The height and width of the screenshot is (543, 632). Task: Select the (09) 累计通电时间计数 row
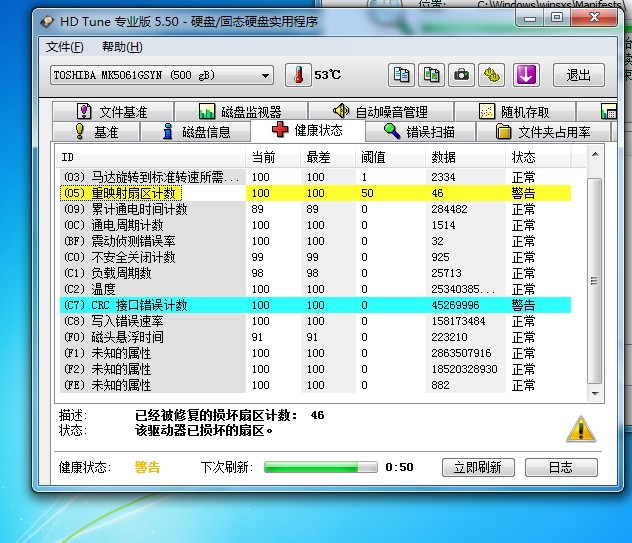coord(316,209)
